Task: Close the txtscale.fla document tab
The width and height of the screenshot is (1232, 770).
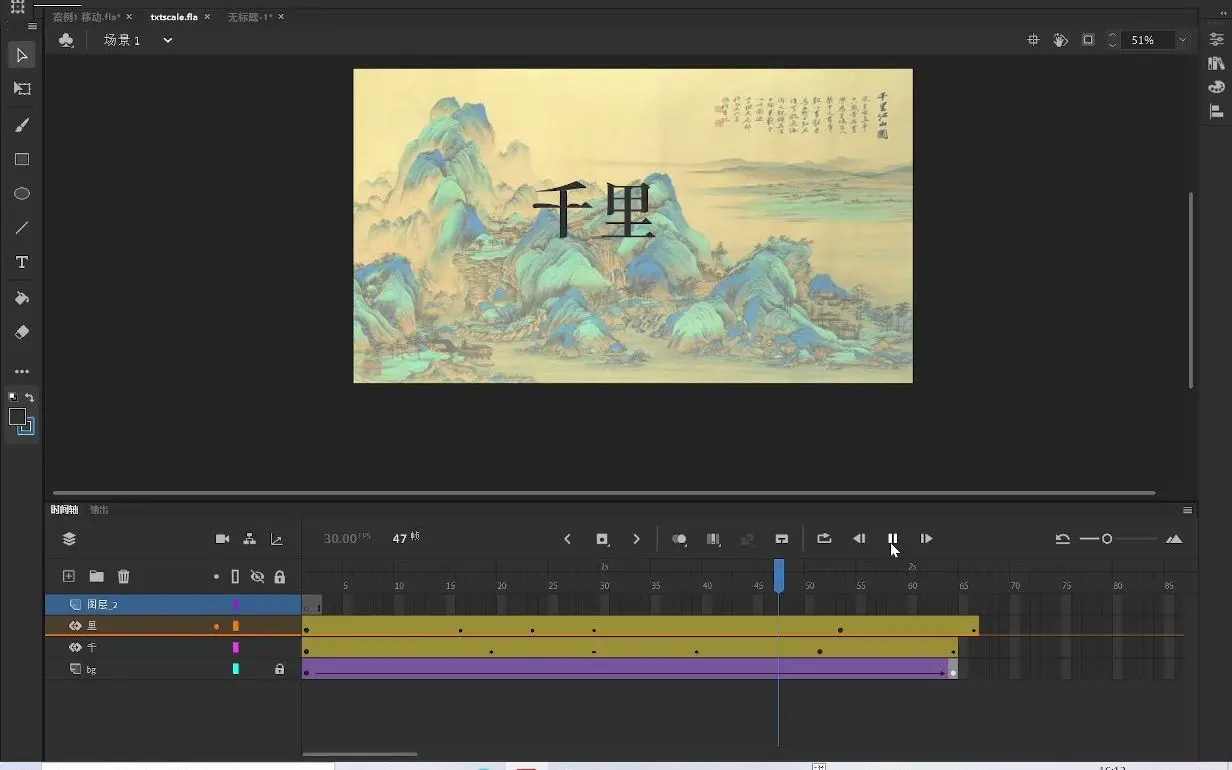Action: coord(207,17)
